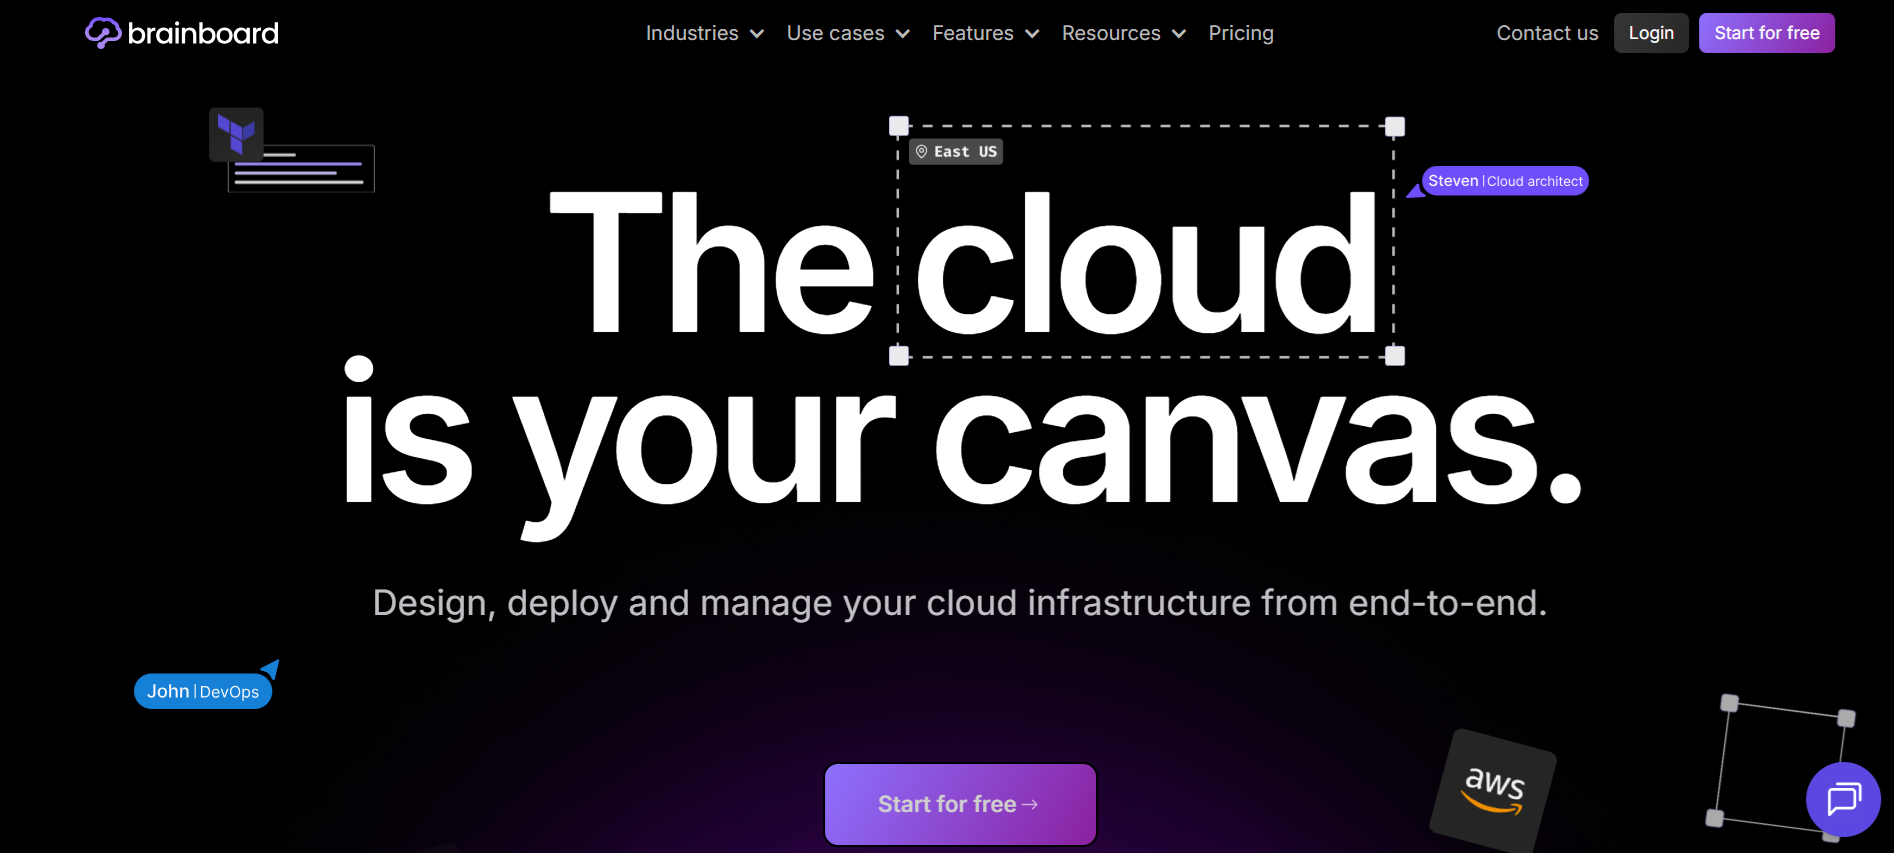The width and height of the screenshot is (1894, 853).
Task: Click the Steven Cloud architect label
Action: click(x=1505, y=181)
